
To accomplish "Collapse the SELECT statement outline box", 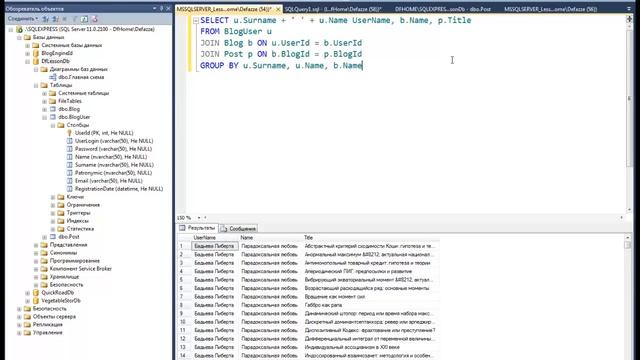I will pyautogui.click(x=196, y=20).
